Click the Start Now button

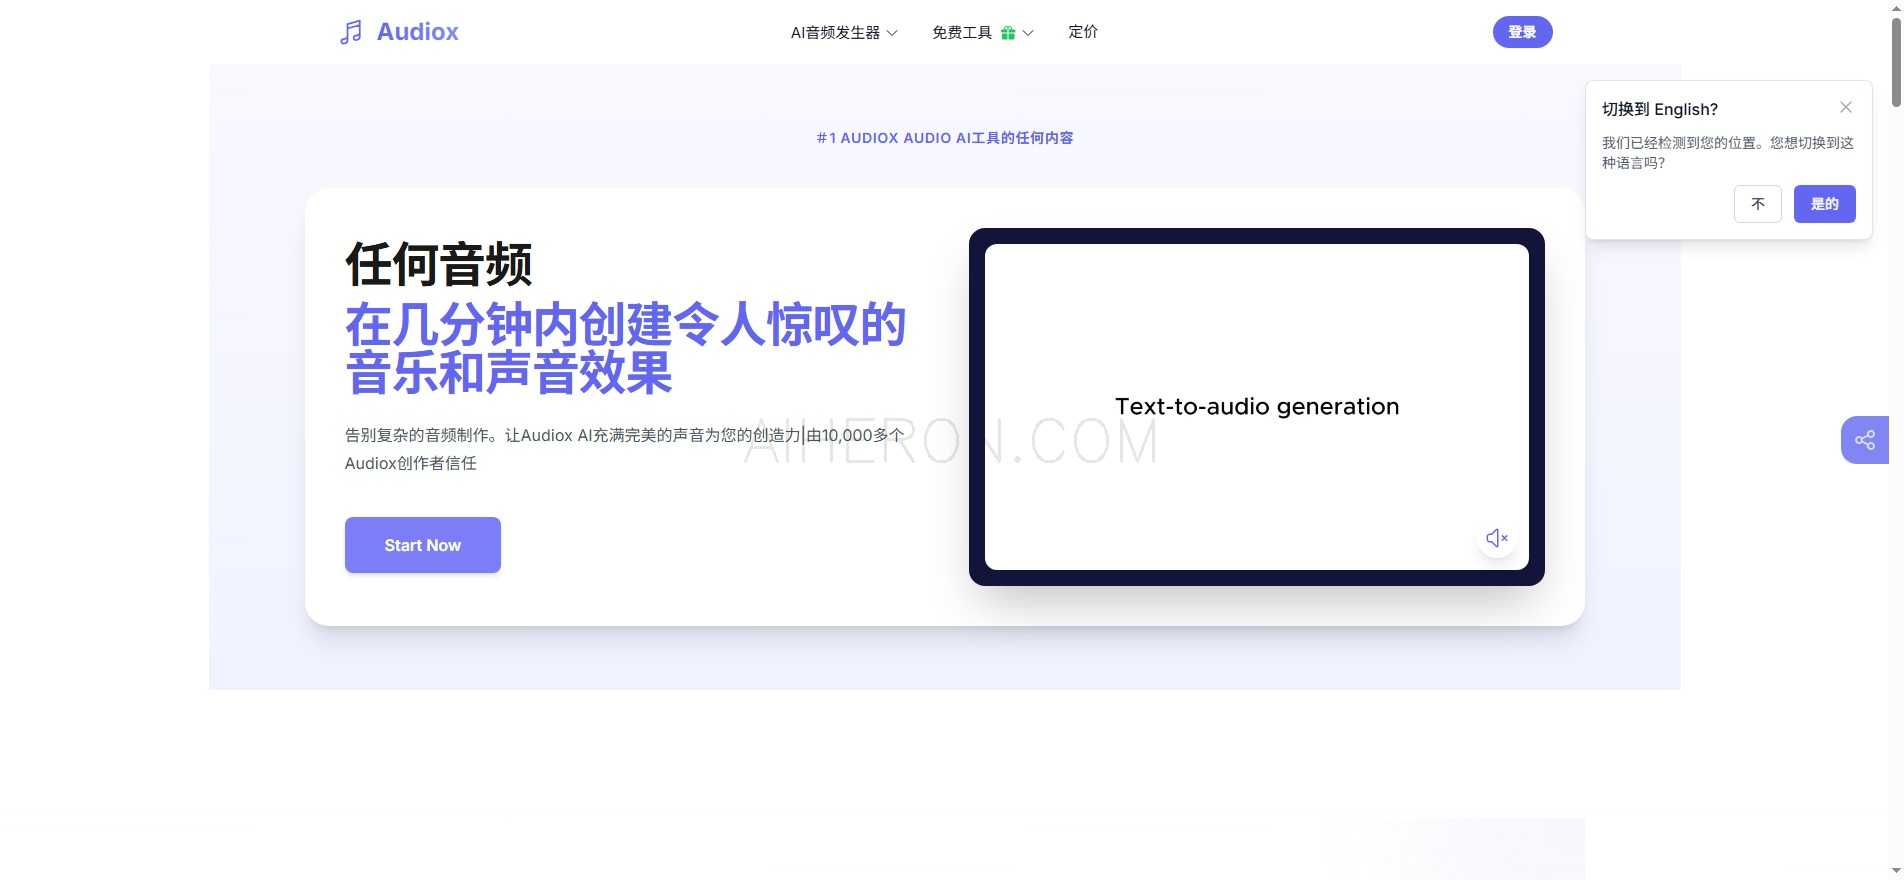coord(423,545)
